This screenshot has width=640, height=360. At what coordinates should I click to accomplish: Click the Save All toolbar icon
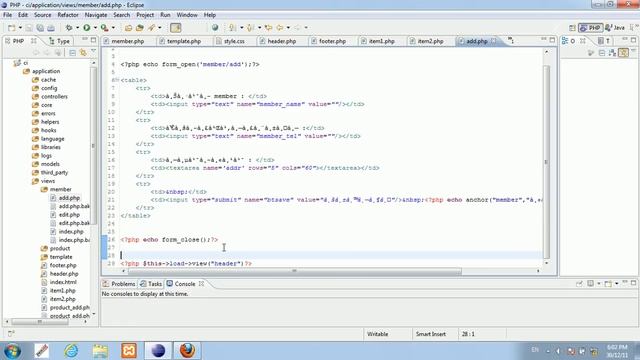40,28
